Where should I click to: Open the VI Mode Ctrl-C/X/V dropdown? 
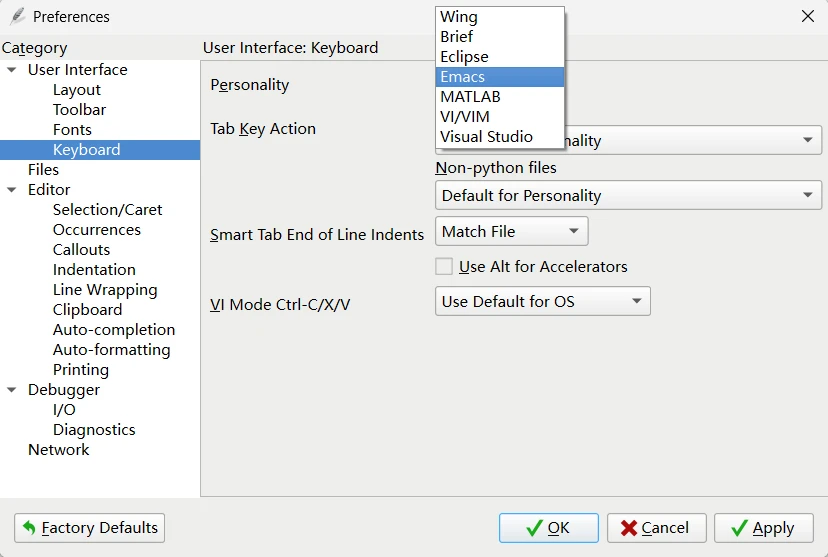542,301
